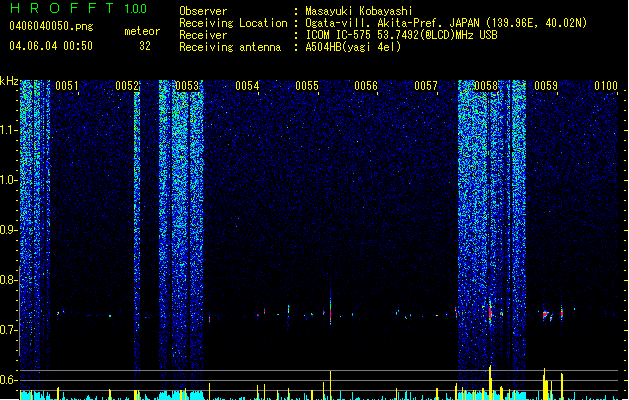Select the 0055 time label
This screenshot has height=400, width=629.
[x=307, y=86]
